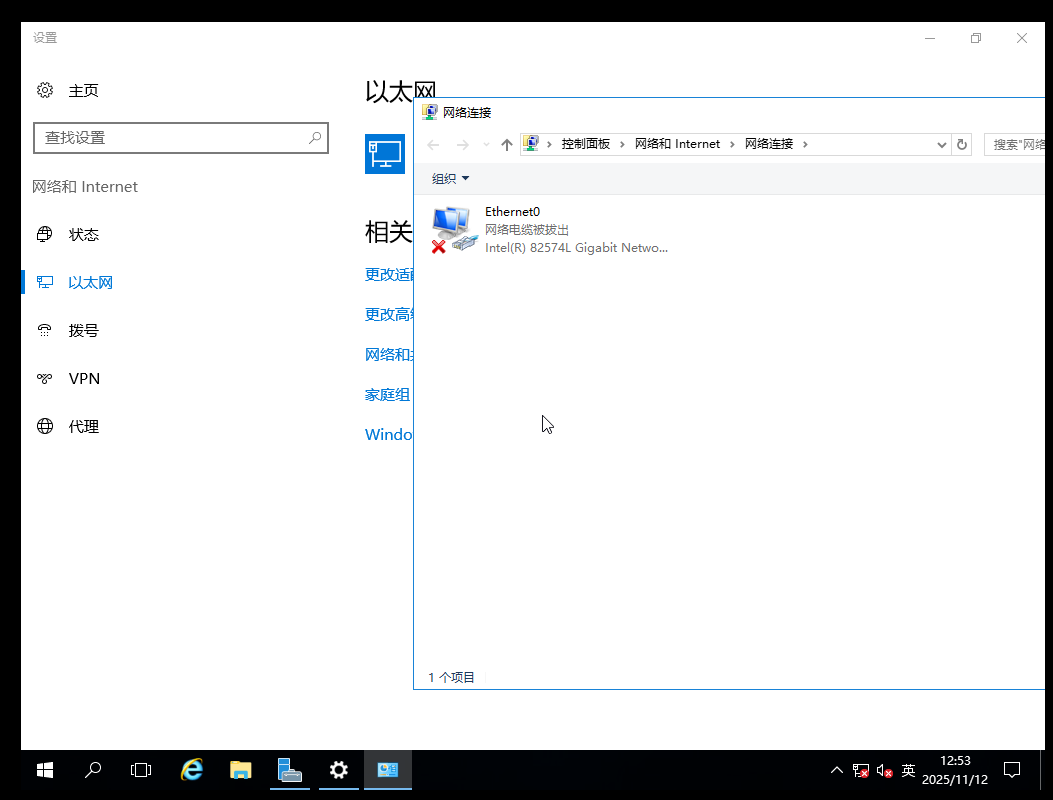Click the disconnected network tray icon
The width and height of the screenshot is (1053, 800).
pos(860,770)
